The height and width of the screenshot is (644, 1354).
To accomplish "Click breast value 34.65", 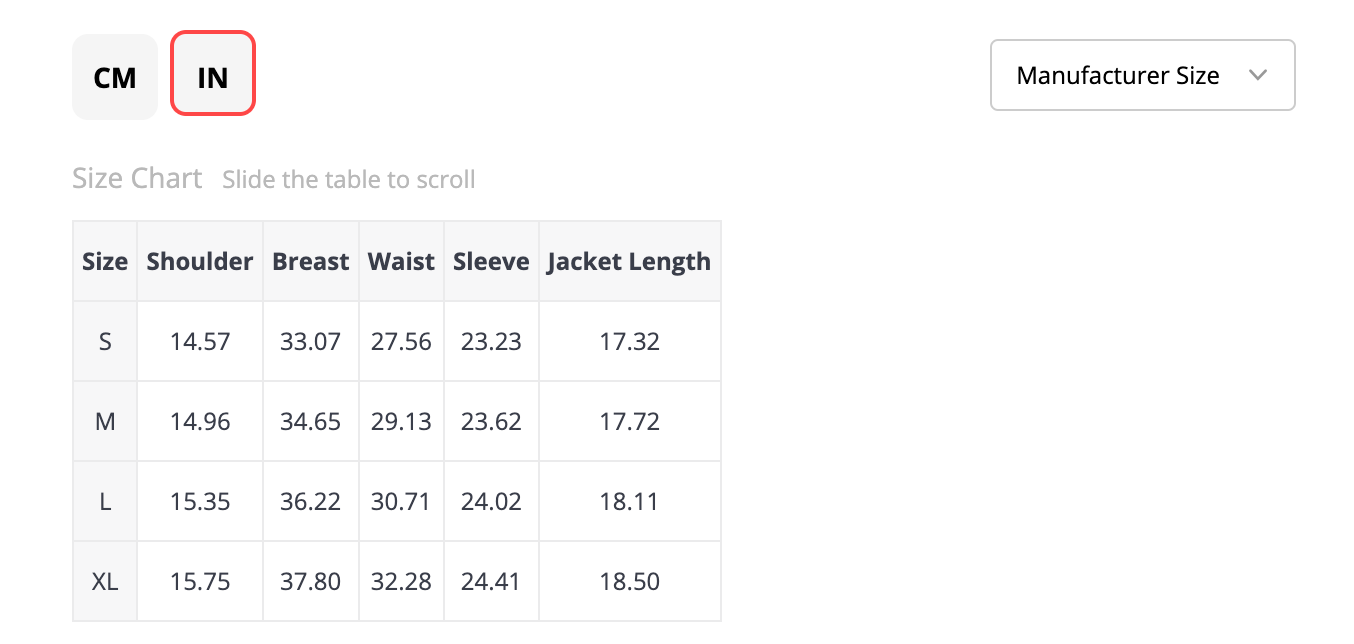I will coord(311,421).
